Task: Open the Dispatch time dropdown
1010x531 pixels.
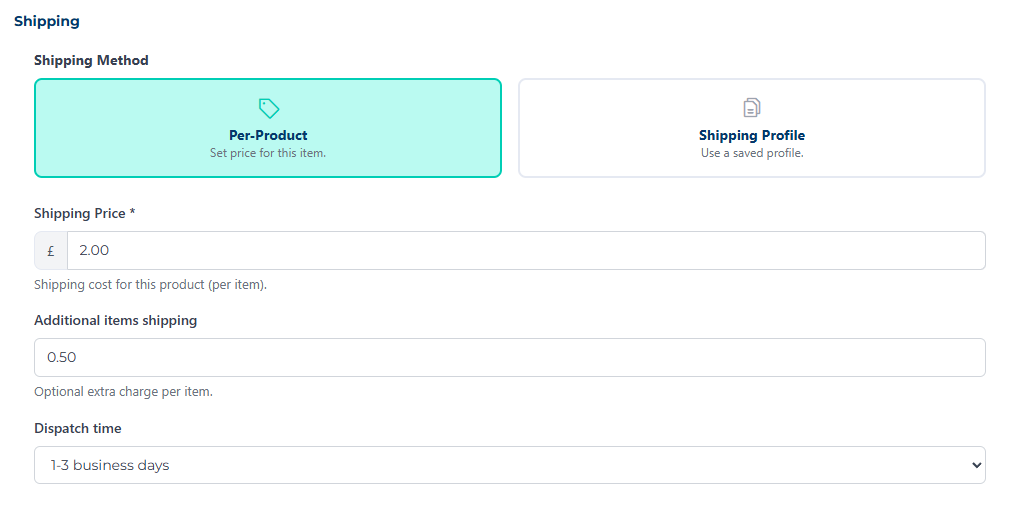Action: click(509, 465)
